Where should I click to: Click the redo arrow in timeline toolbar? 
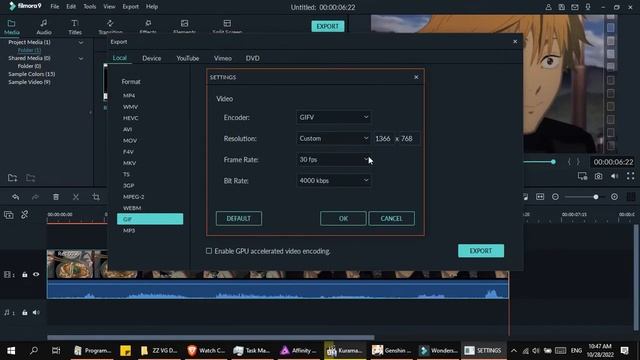(36, 197)
